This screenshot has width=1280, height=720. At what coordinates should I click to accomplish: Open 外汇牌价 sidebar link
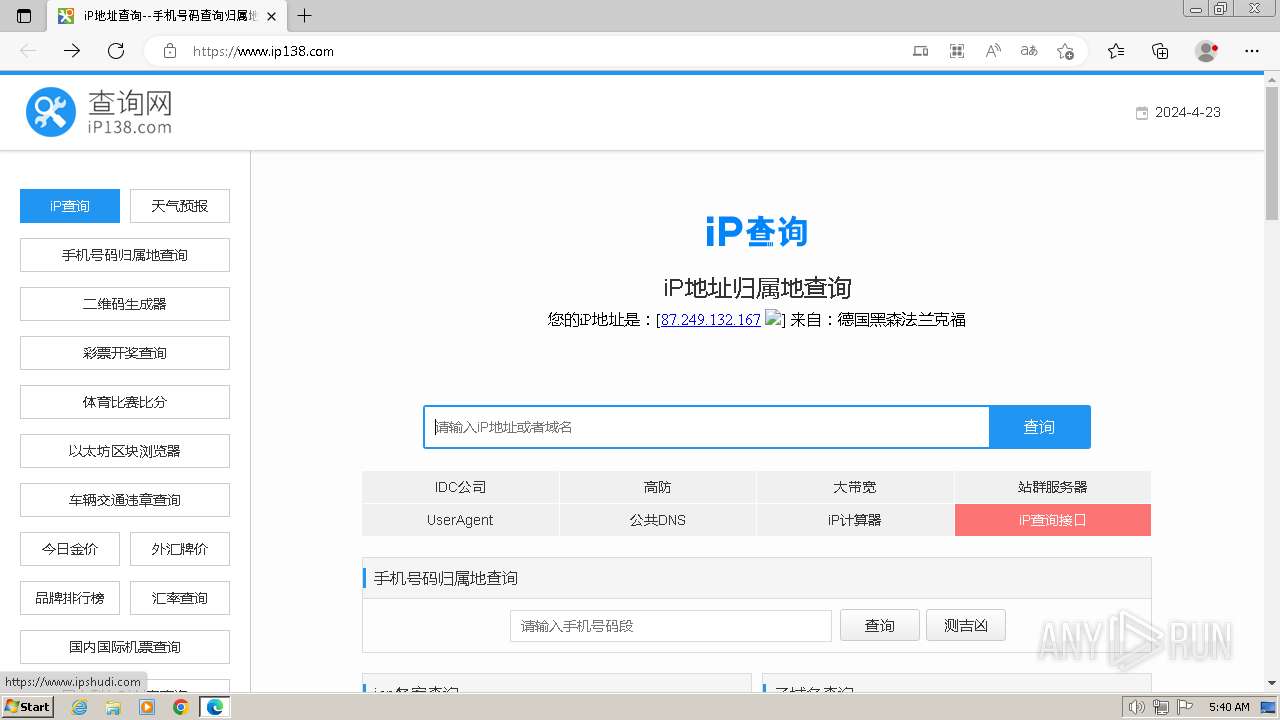click(x=180, y=549)
